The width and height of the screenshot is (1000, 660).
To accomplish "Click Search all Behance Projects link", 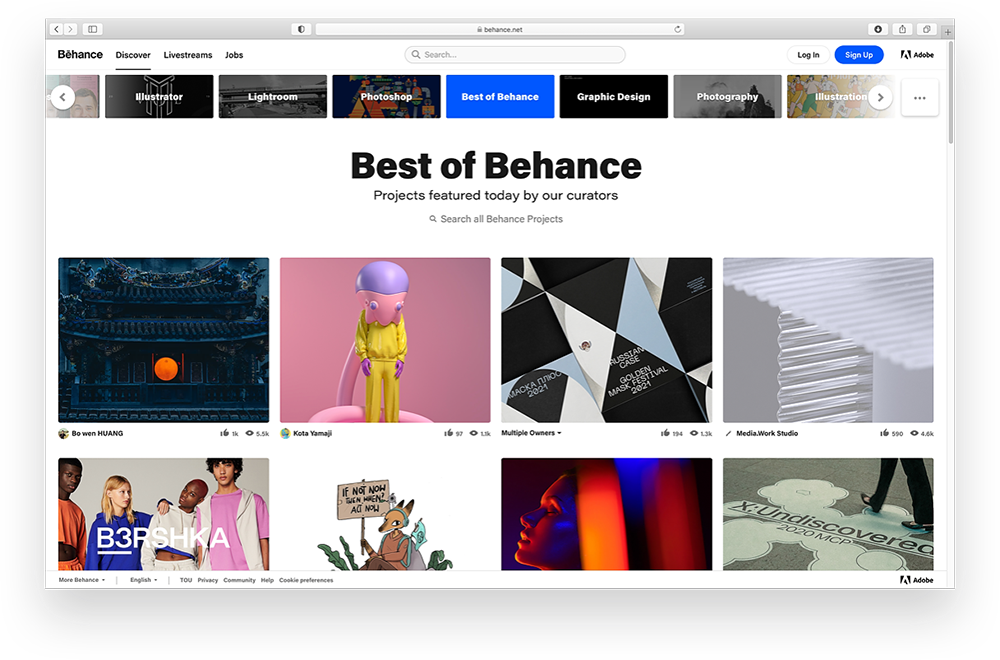I will (x=501, y=219).
